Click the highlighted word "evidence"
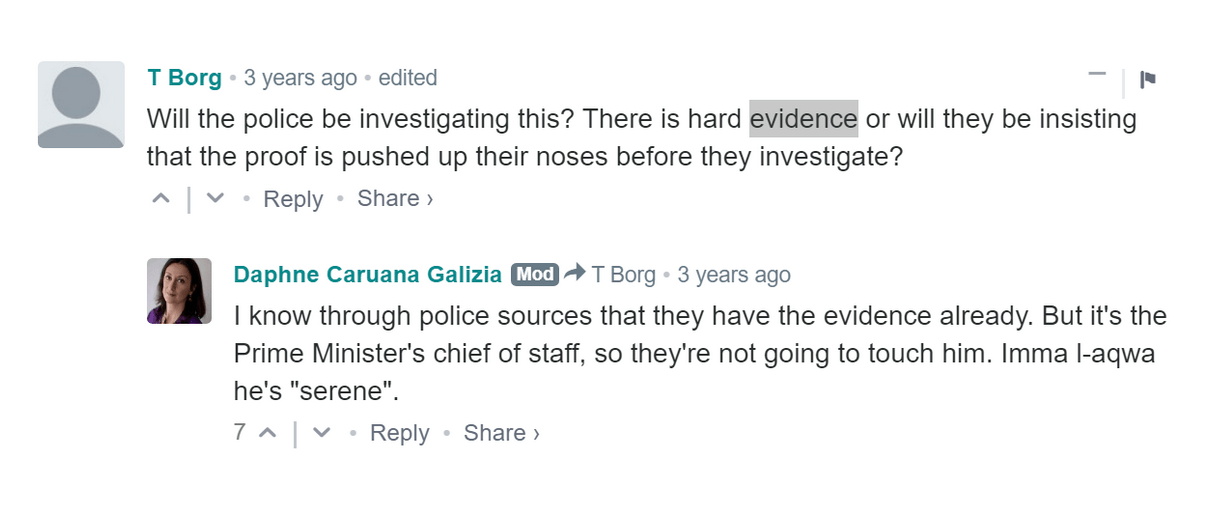Image resolution: width=1226 pixels, height=514 pixels. [803, 119]
